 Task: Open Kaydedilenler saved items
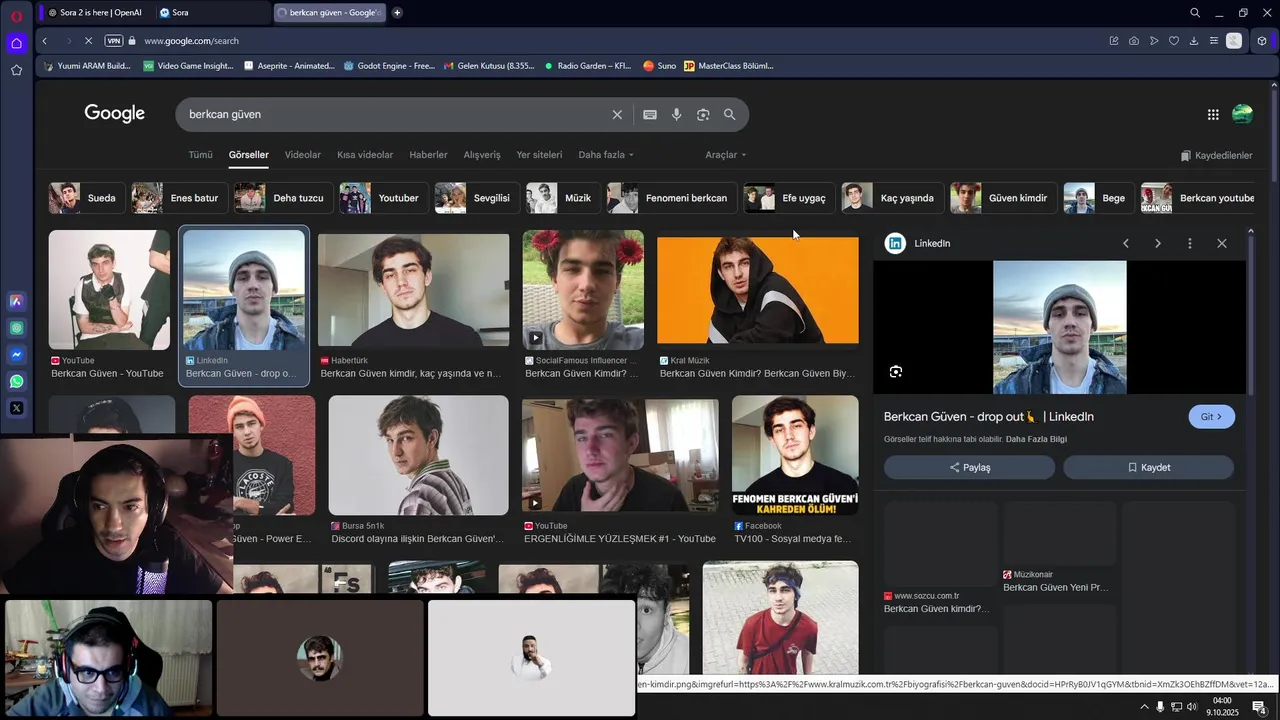coord(1216,156)
